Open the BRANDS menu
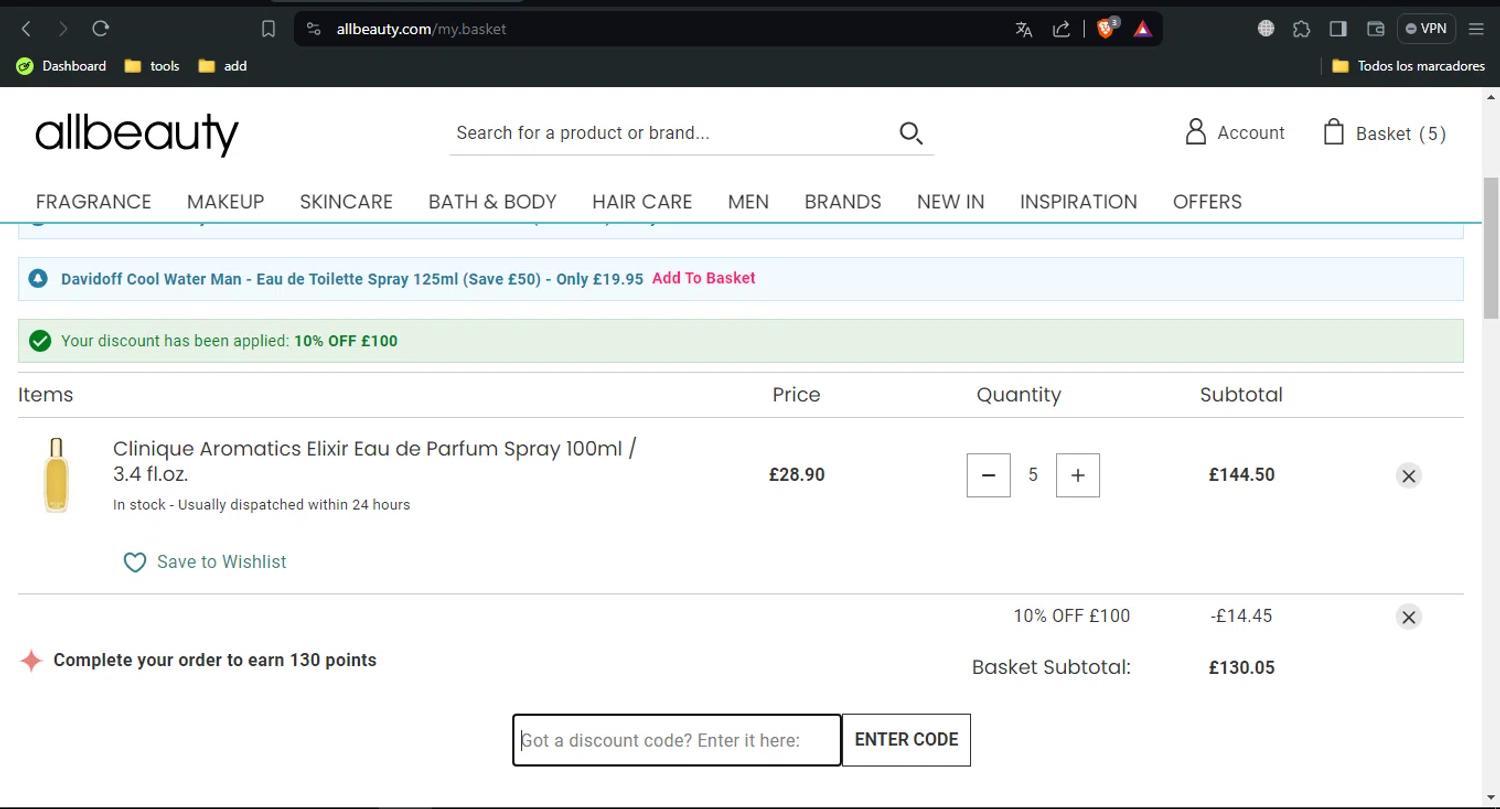Screen dimensions: 1500x809 [x=843, y=202]
